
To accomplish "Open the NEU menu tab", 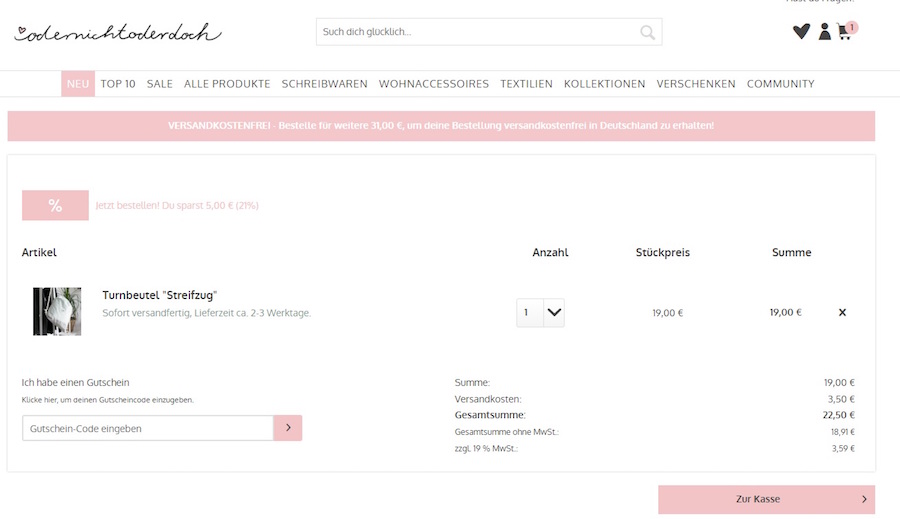I will (78, 84).
